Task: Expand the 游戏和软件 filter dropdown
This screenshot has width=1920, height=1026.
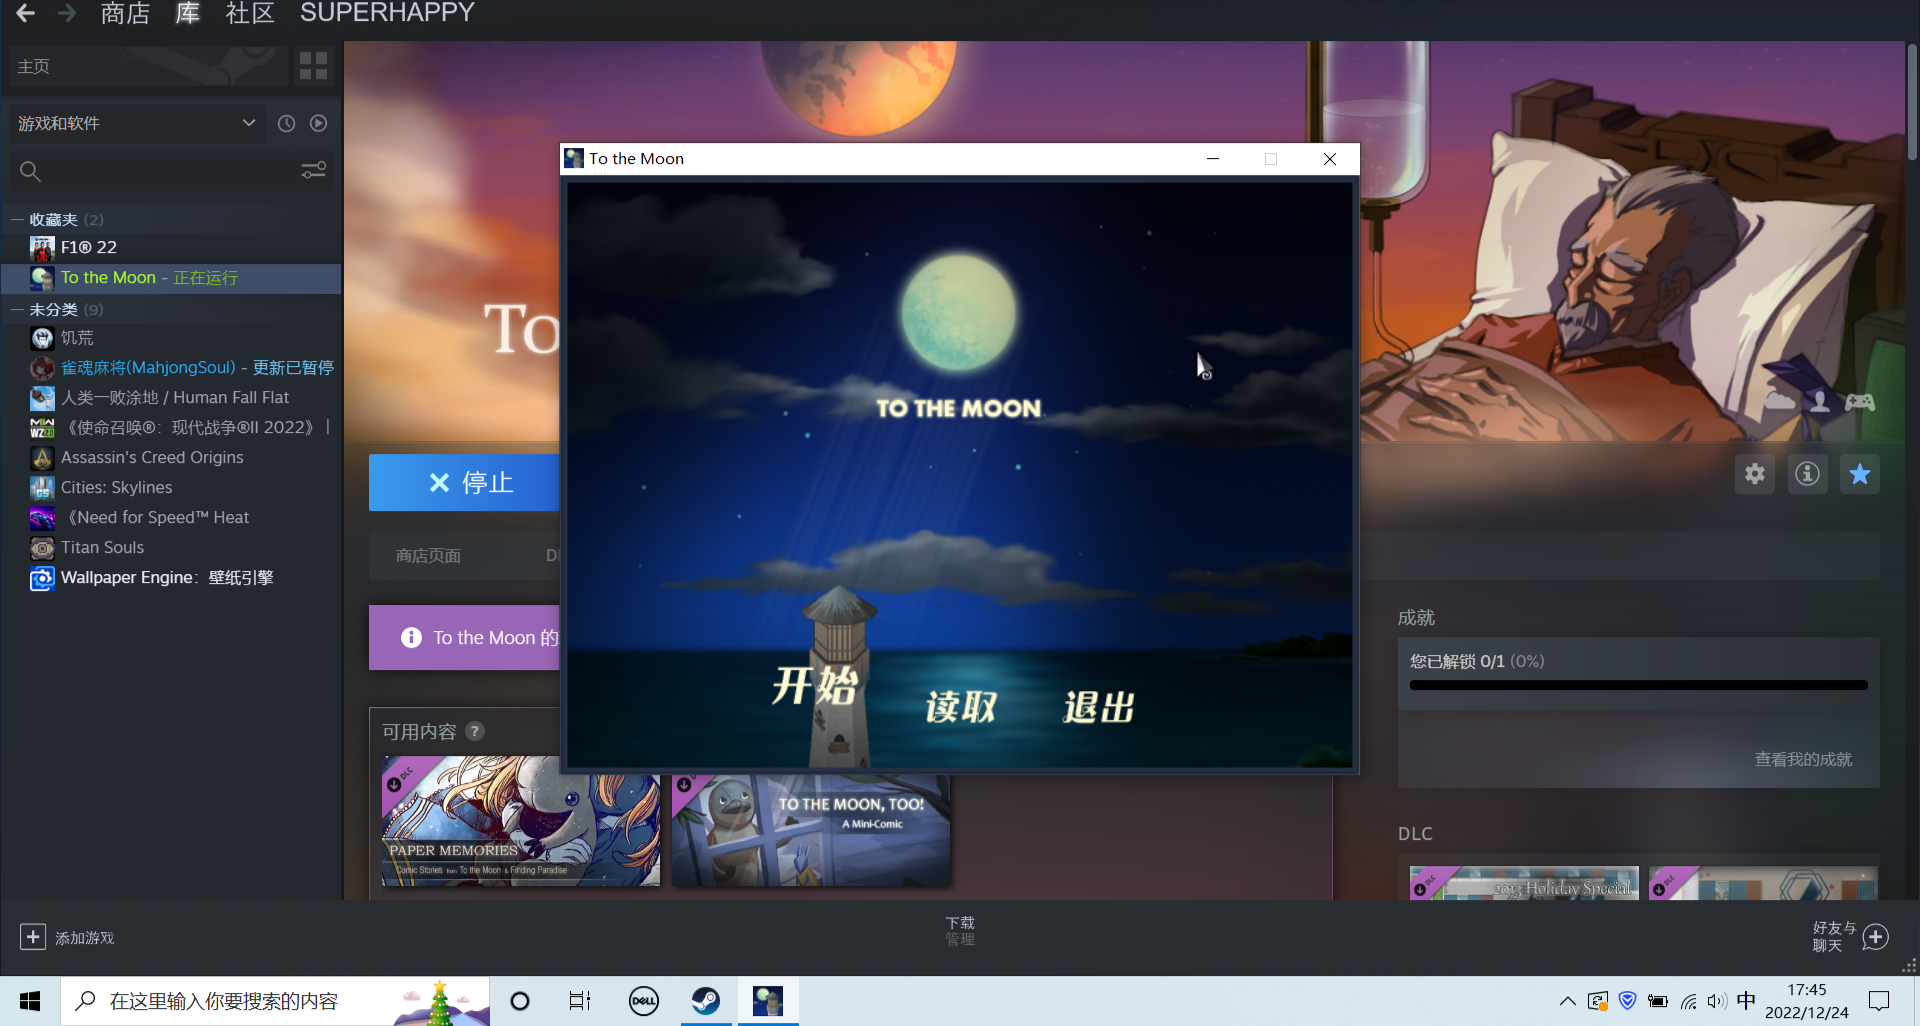Action: 136,123
